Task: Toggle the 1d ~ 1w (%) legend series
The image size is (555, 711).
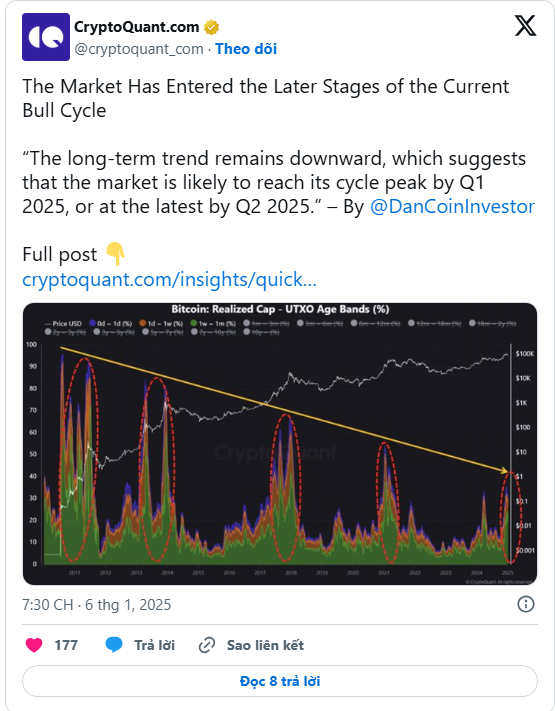Action: pyautogui.click(x=161, y=323)
